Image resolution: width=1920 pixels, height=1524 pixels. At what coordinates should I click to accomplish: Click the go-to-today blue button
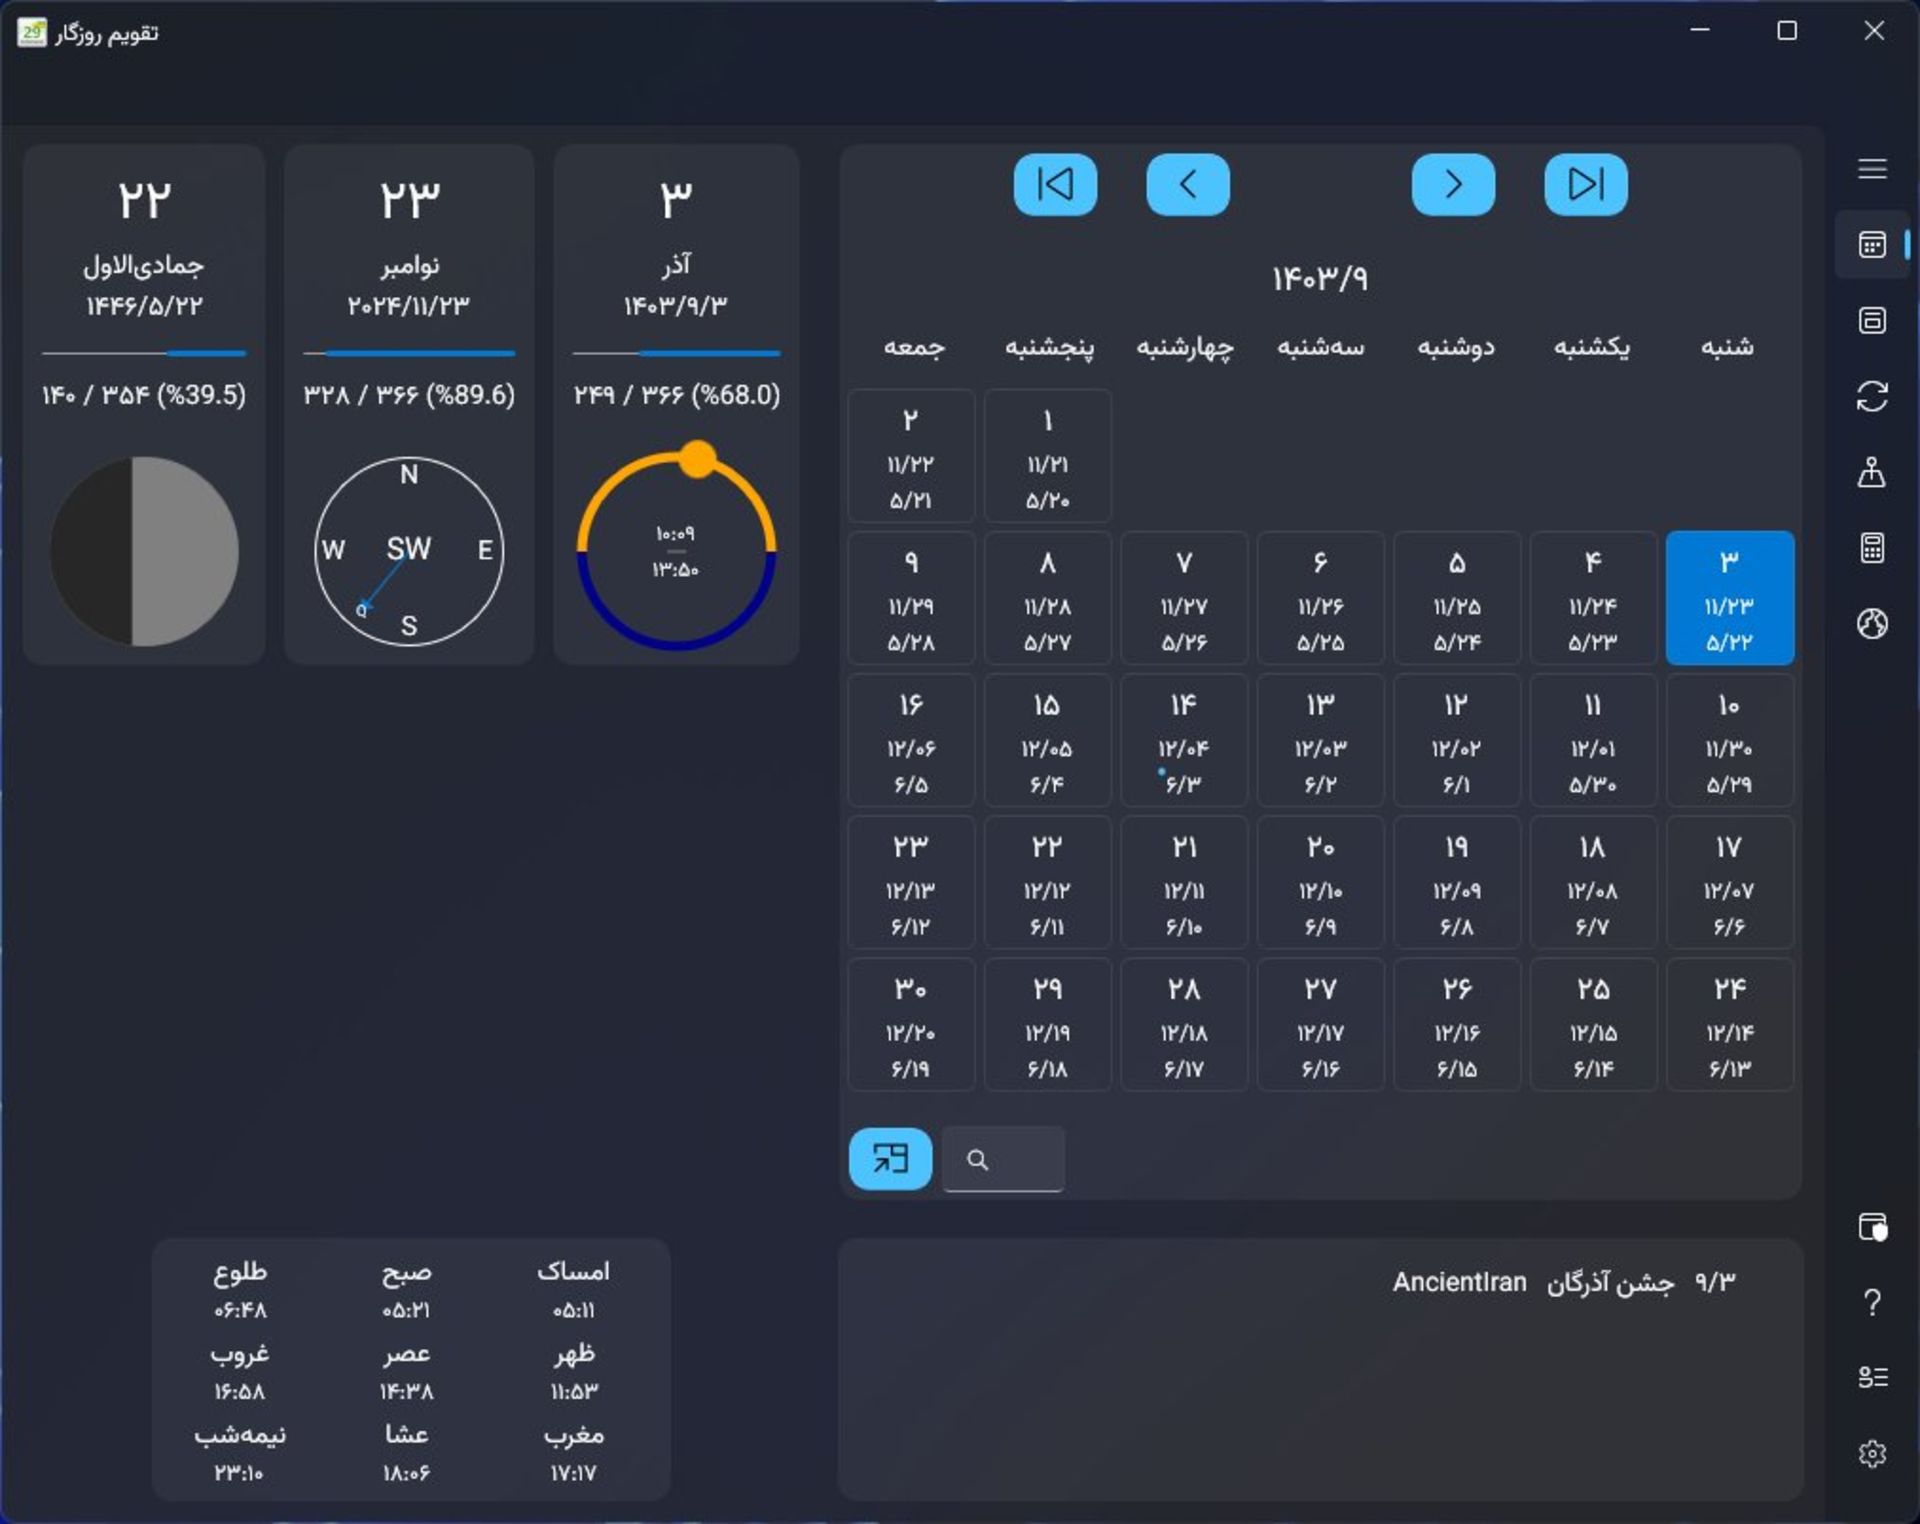pos(890,1159)
